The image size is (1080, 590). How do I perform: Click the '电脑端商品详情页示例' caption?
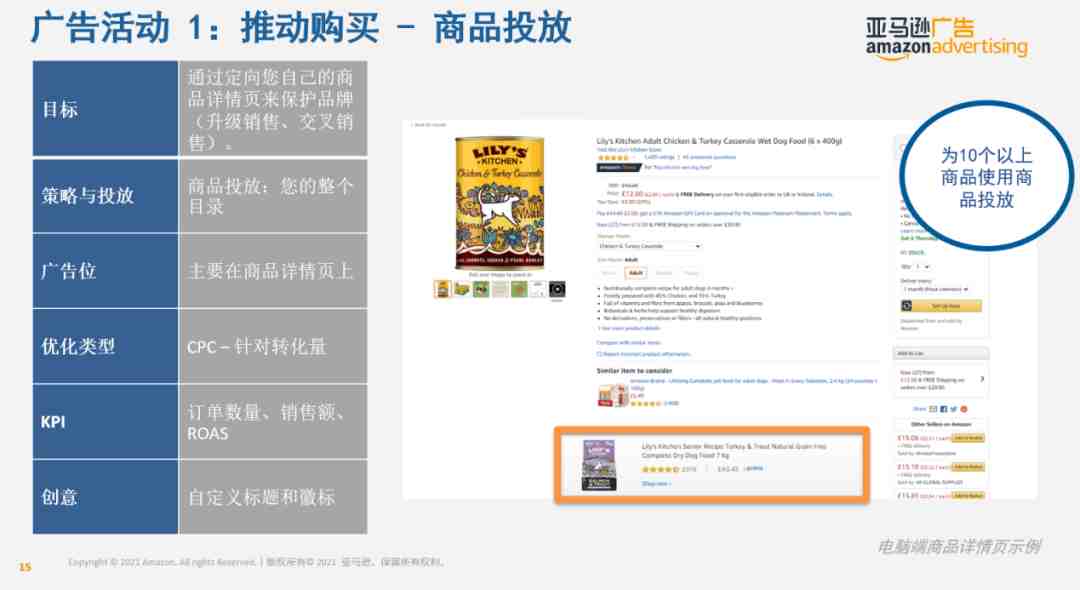(959, 547)
